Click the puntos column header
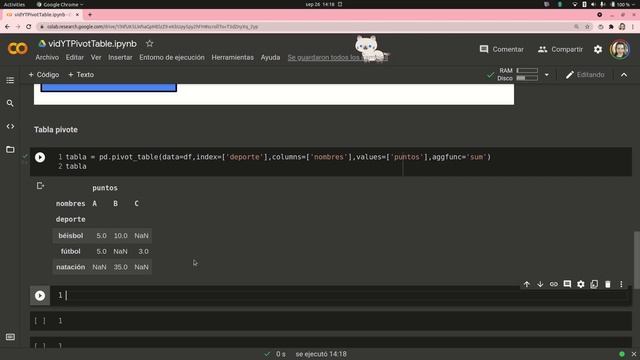This screenshot has width=640, height=360. point(105,188)
